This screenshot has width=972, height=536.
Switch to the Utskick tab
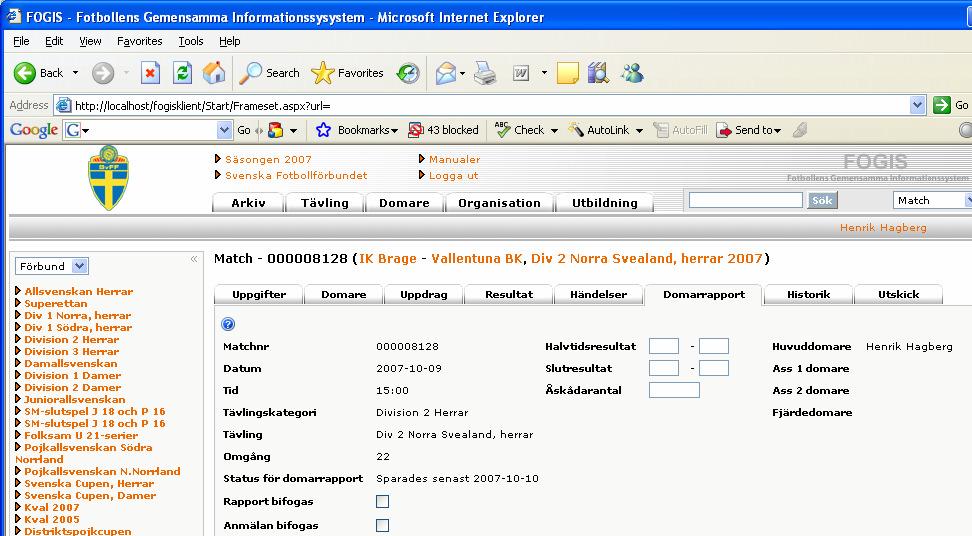click(x=898, y=294)
